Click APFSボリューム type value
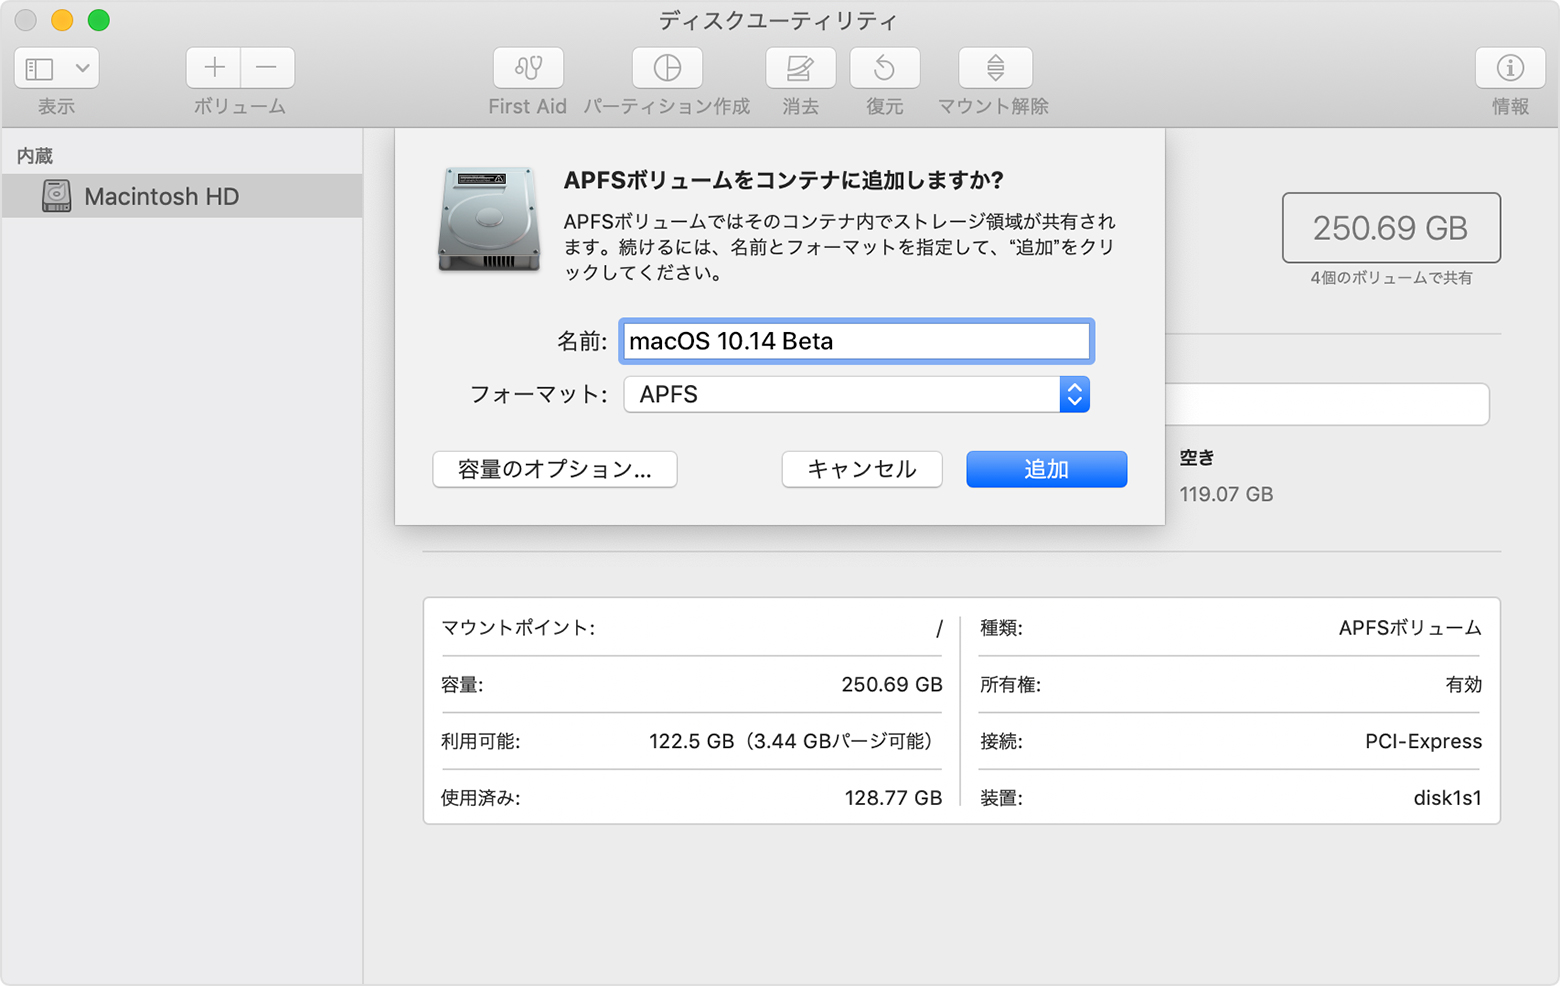Viewport: 1560px width, 986px height. pos(1410,628)
